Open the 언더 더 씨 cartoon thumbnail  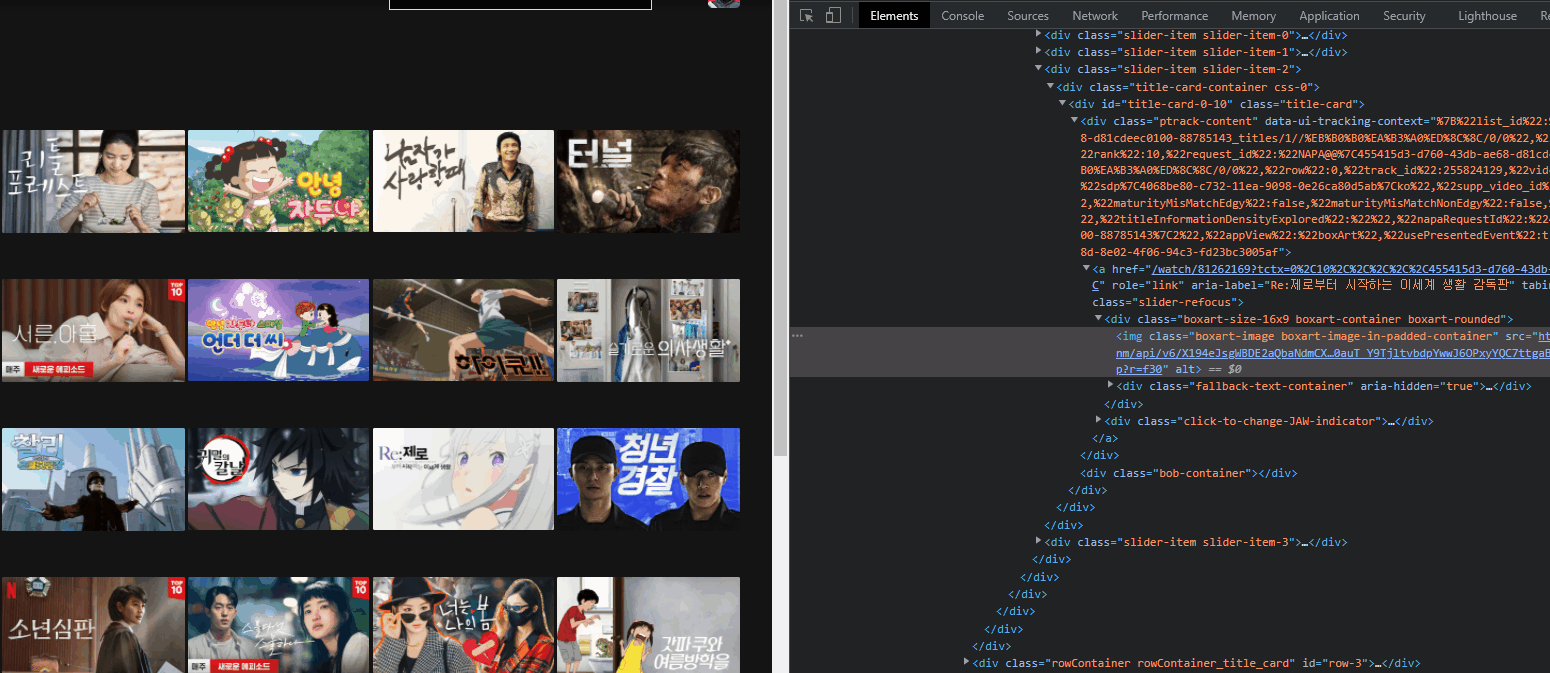(279, 330)
